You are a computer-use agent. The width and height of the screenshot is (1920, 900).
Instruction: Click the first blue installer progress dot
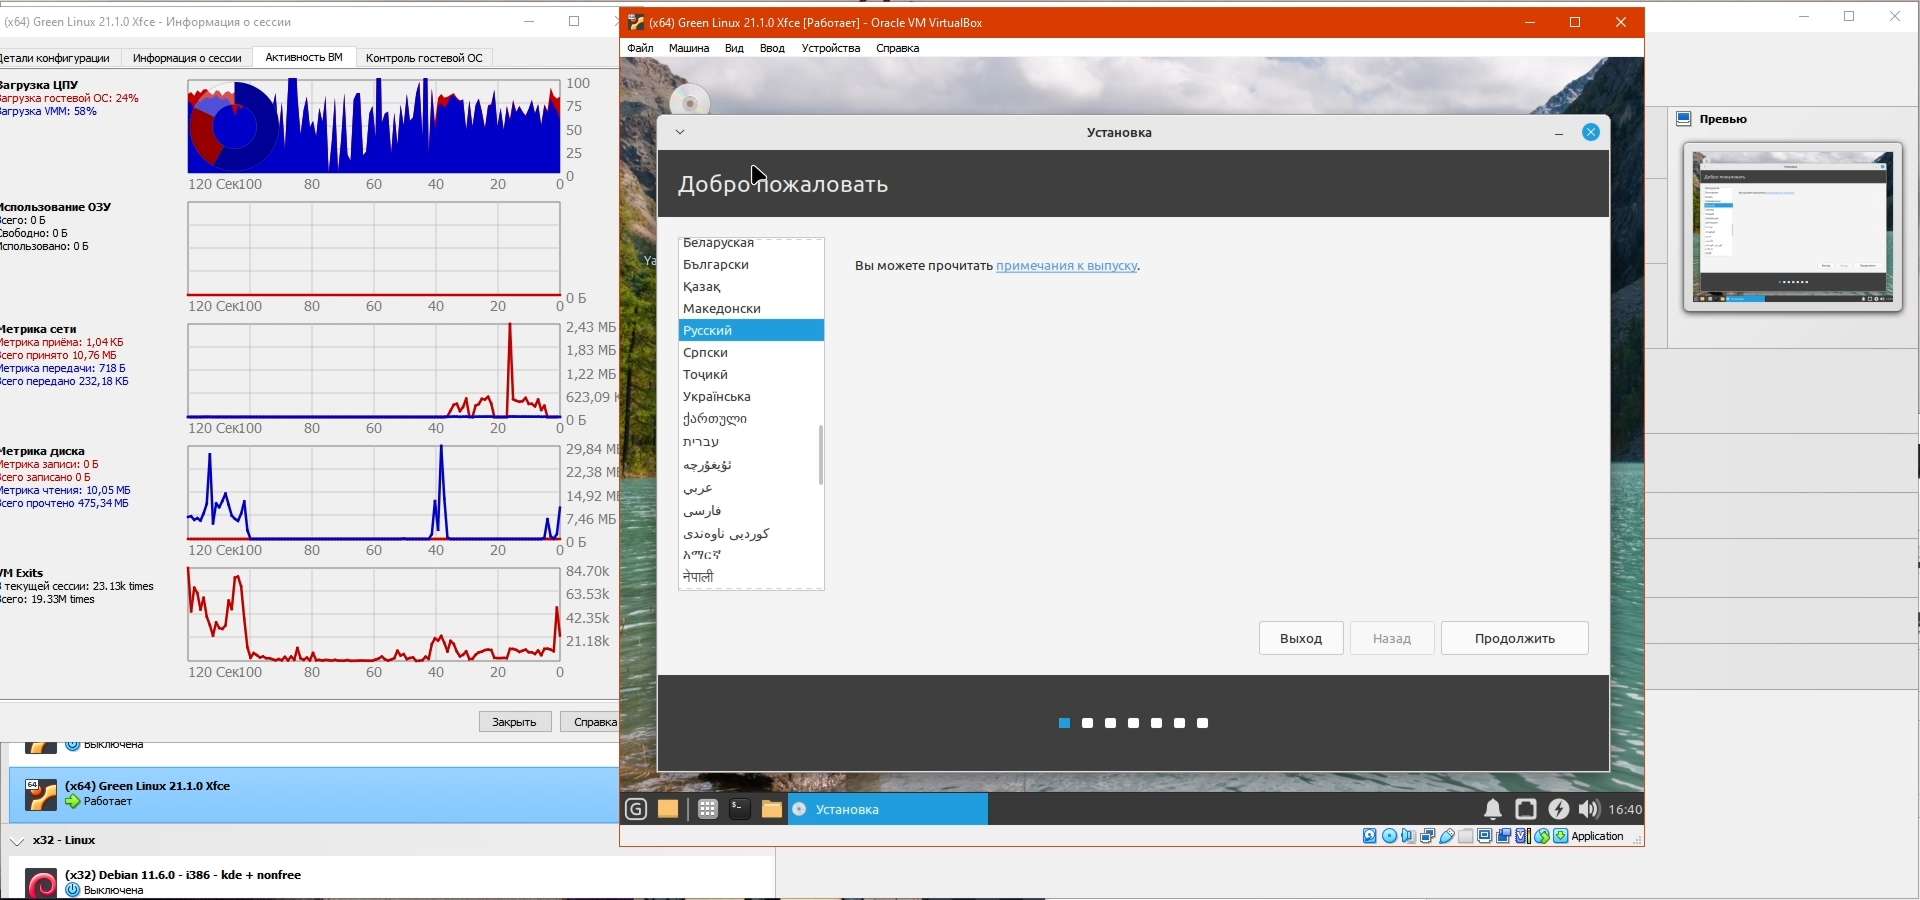1064,723
